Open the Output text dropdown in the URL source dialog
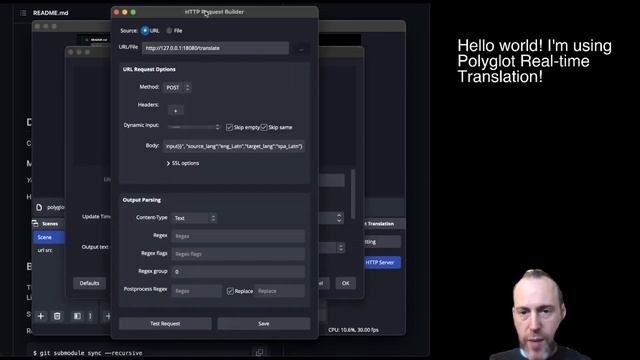This screenshot has height=360, width=640. point(340,247)
